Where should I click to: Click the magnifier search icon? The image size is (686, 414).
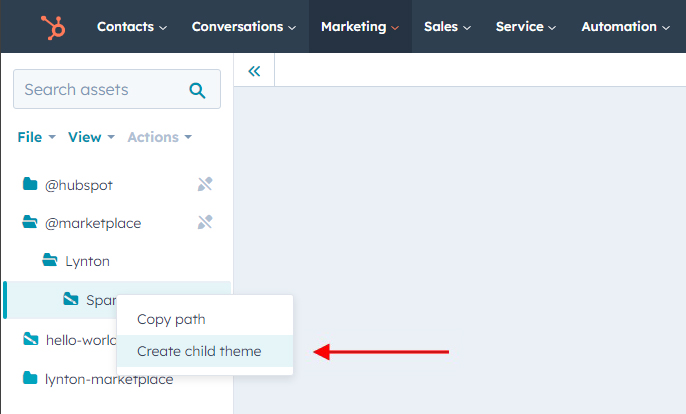click(x=197, y=90)
